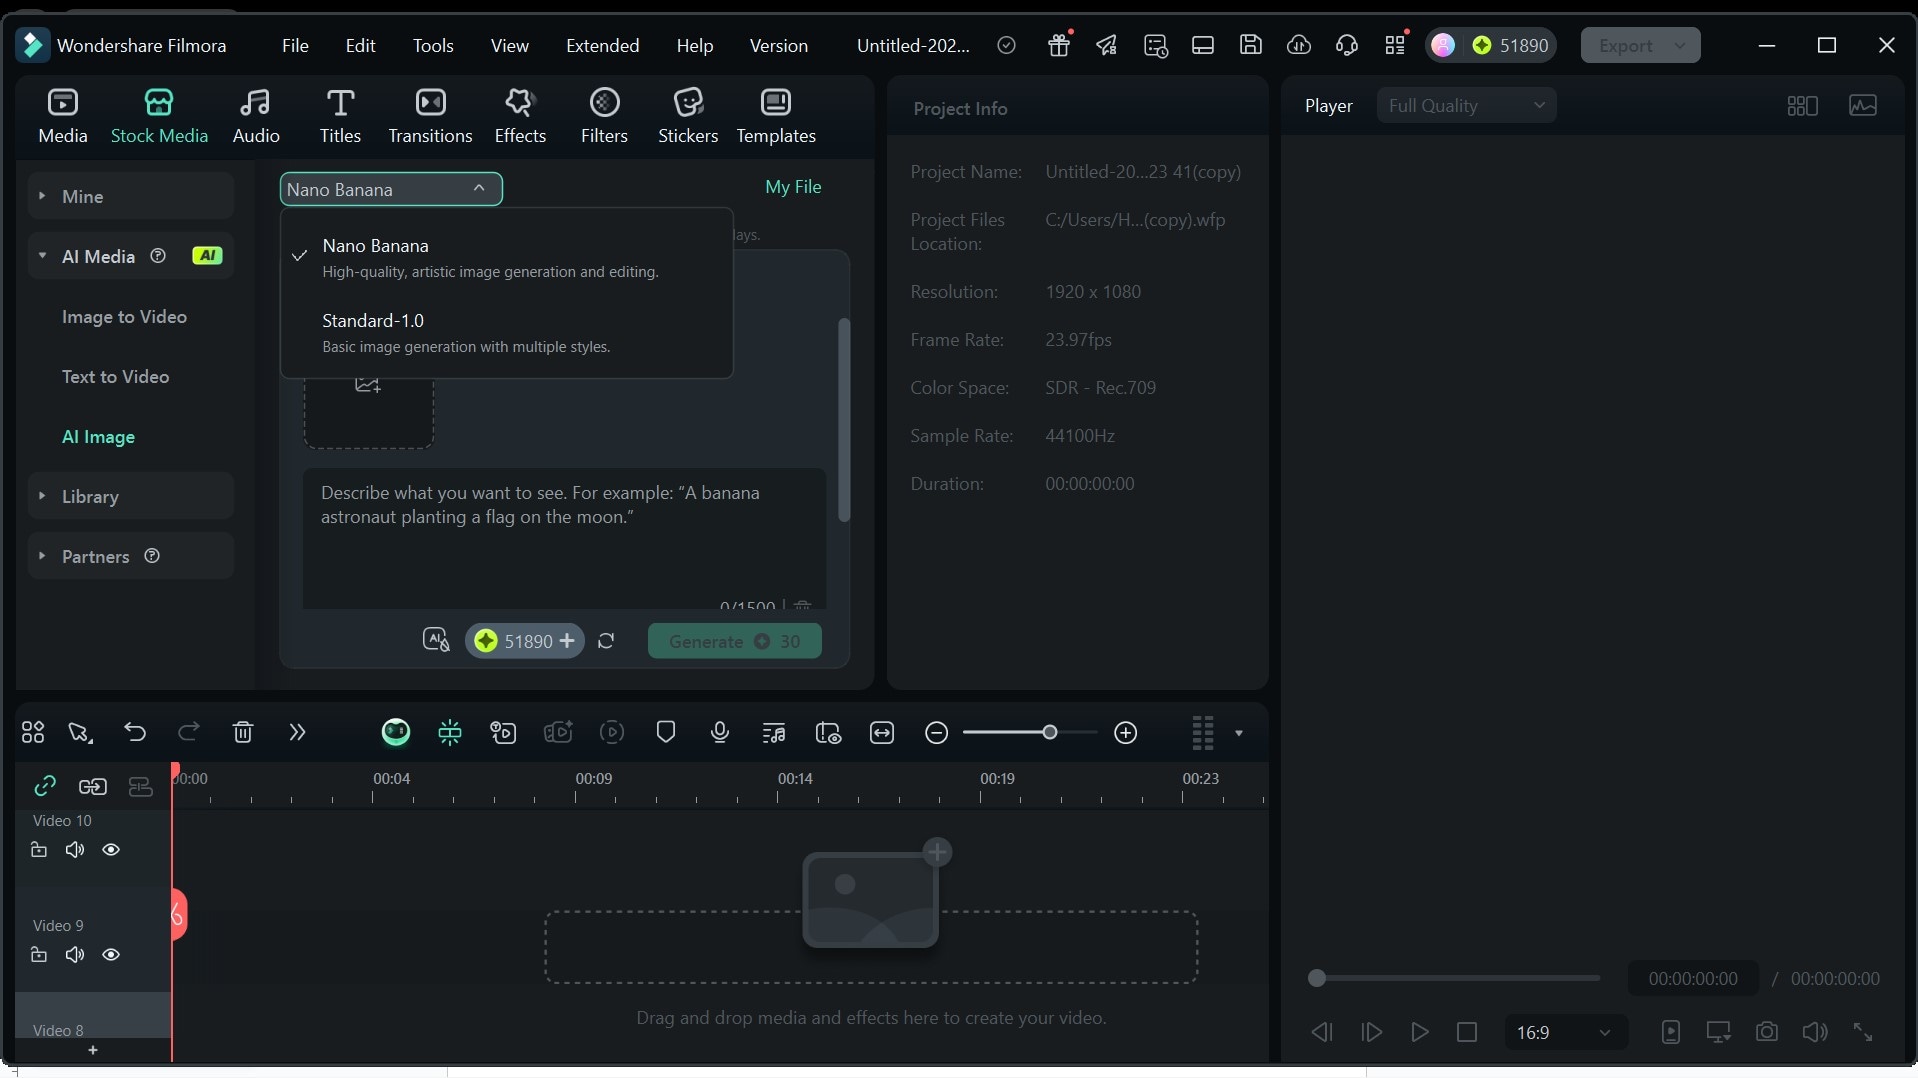
Task: Save the project with the floppy disk icon
Action: [x=1251, y=45]
